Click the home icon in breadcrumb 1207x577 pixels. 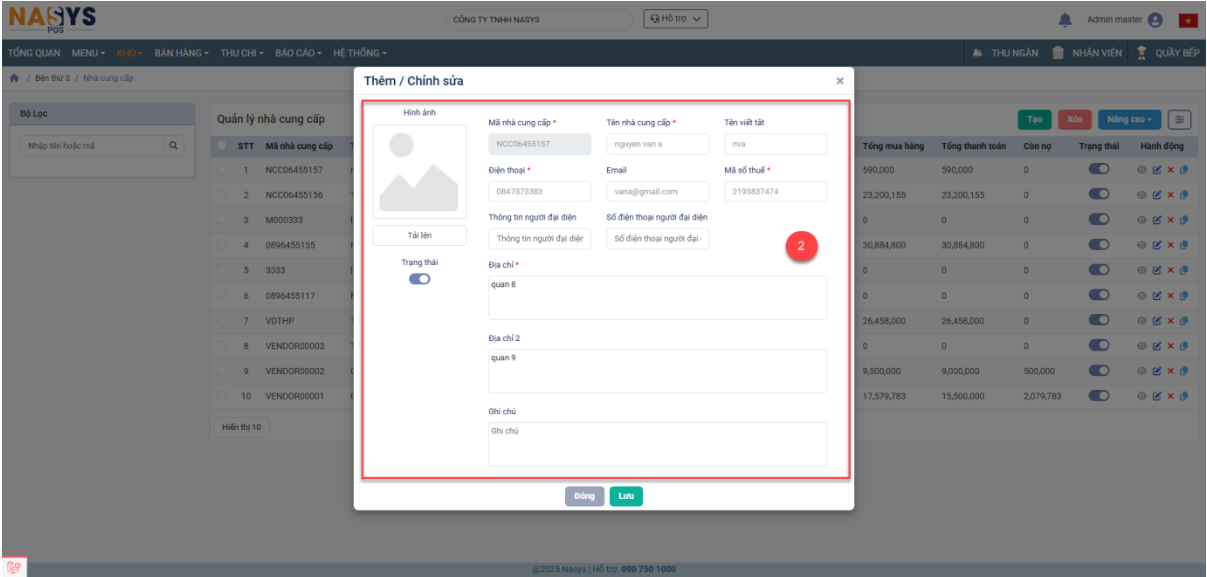click(x=14, y=78)
